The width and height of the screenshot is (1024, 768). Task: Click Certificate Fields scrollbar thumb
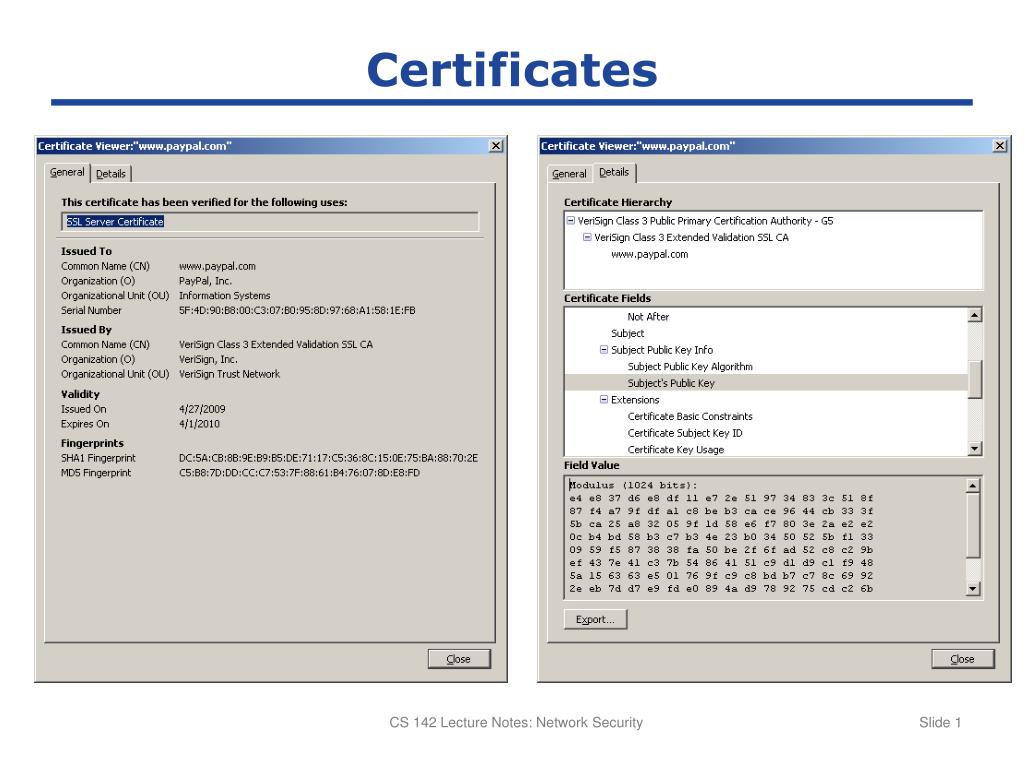coord(974,379)
